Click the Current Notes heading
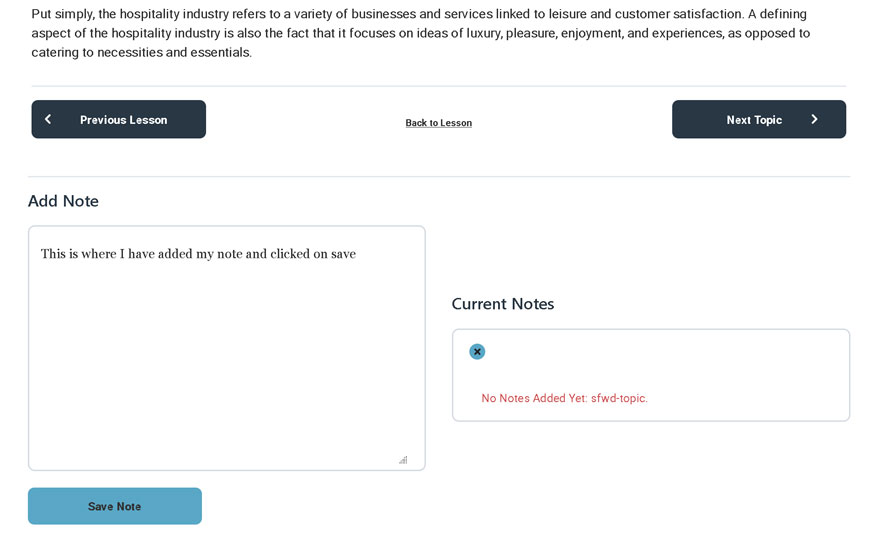The width and height of the screenshot is (876, 536). (503, 303)
